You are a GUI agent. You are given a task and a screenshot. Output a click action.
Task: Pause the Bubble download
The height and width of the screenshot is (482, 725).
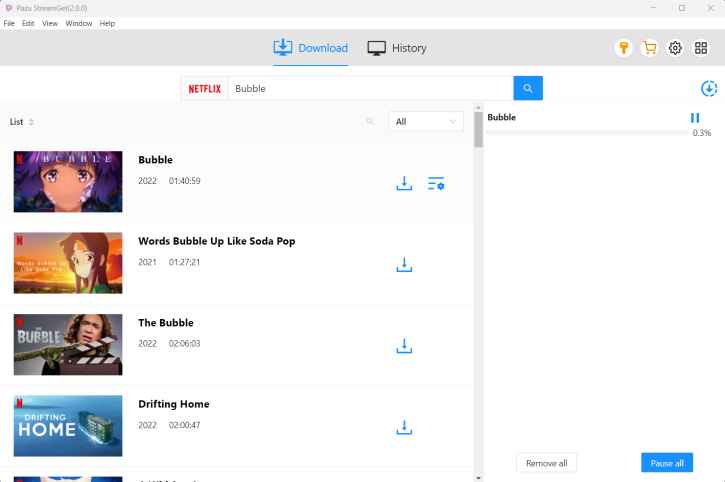[x=695, y=118]
